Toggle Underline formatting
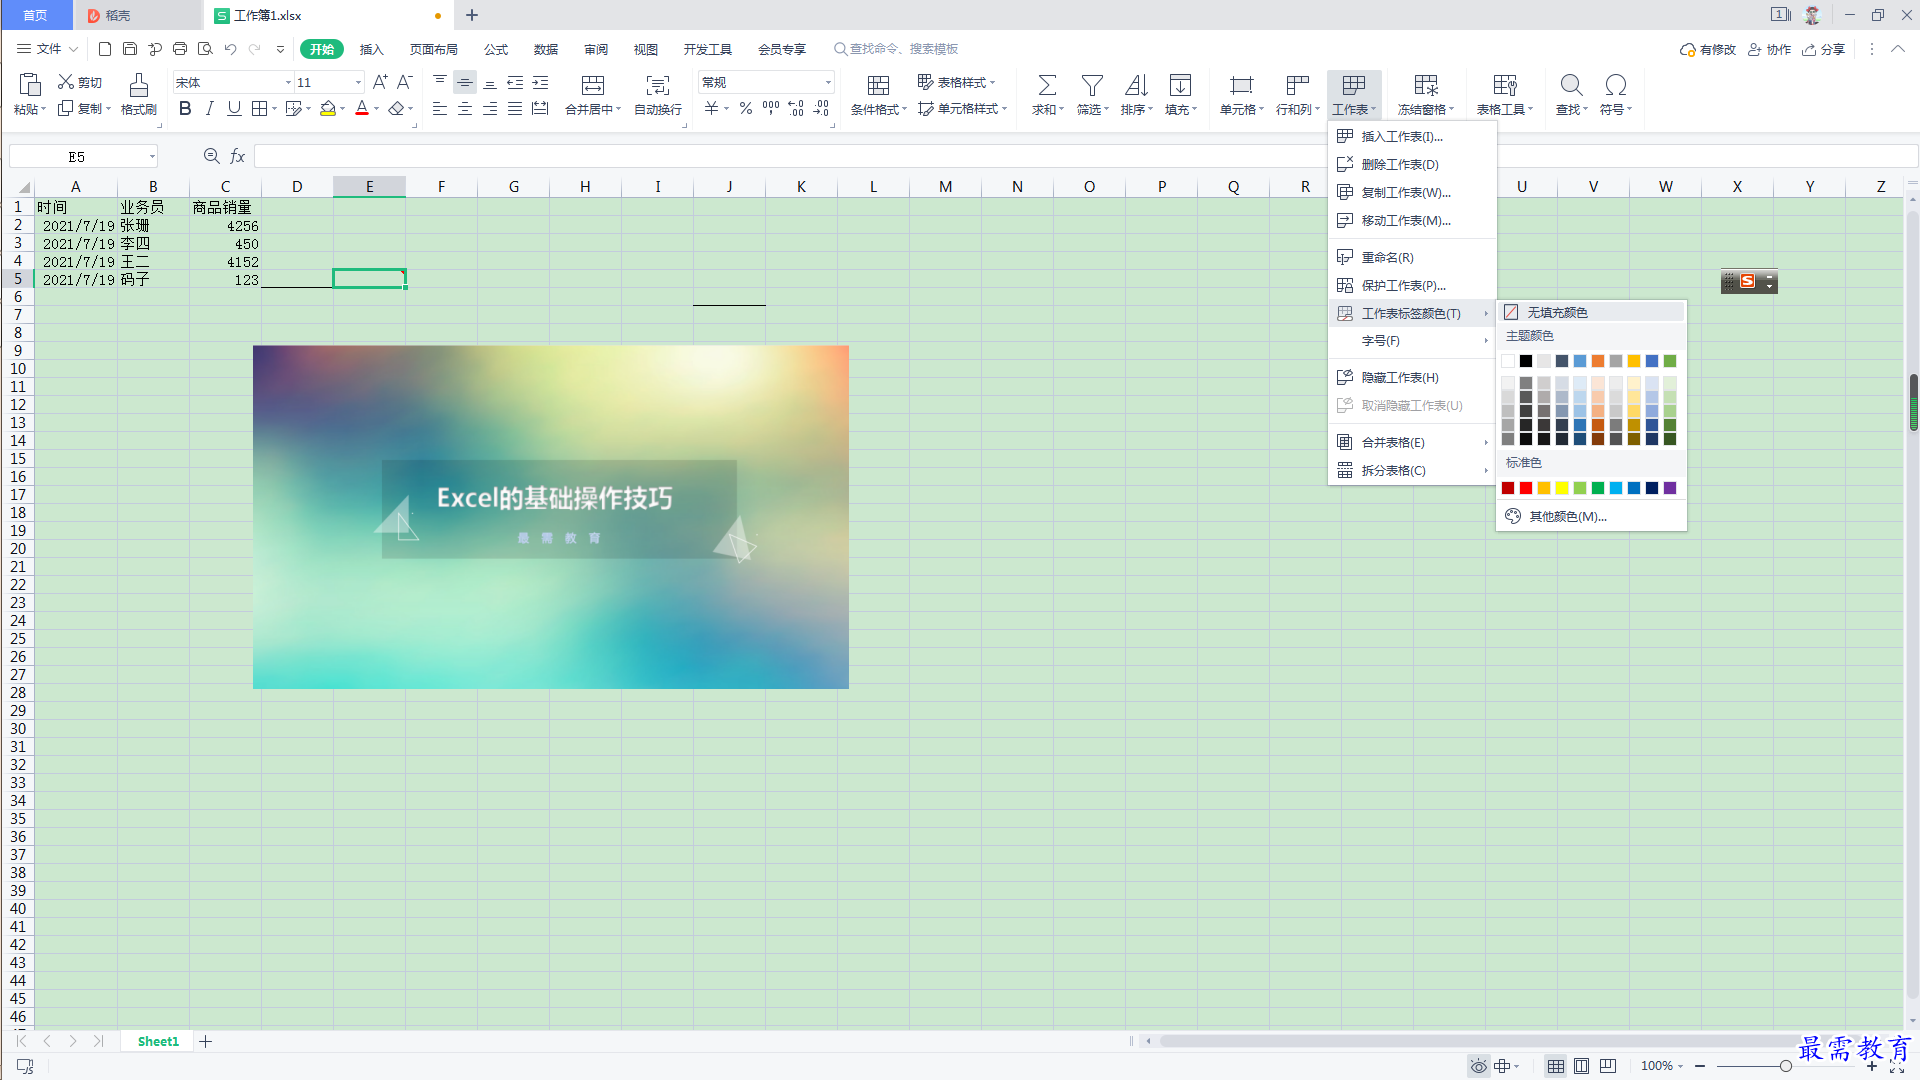The height and width of the screenshot is (1080, 1920). point(234,109)
